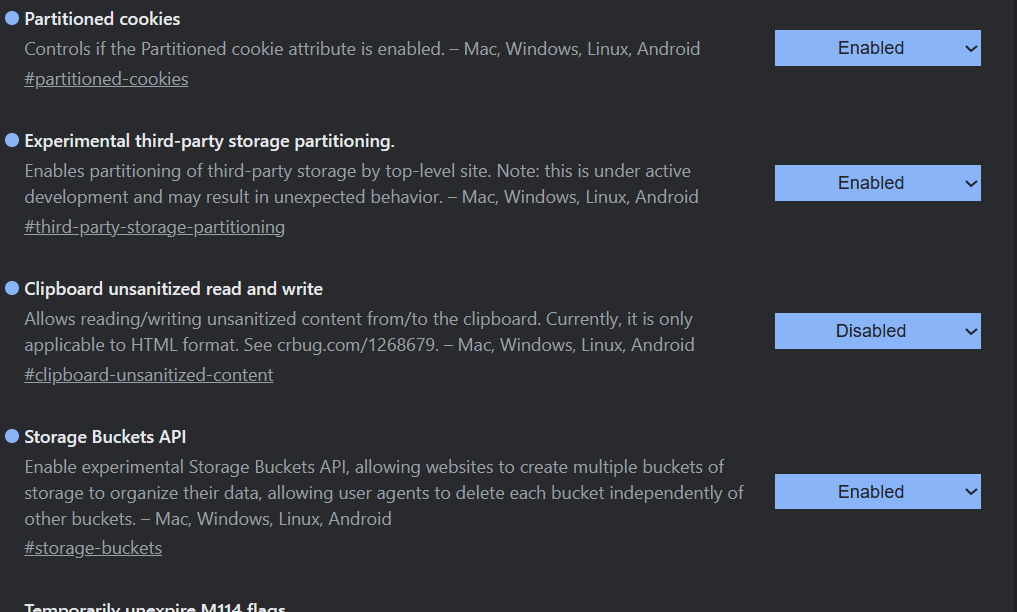Click the Storage Buckets API description paragraph

384,493
